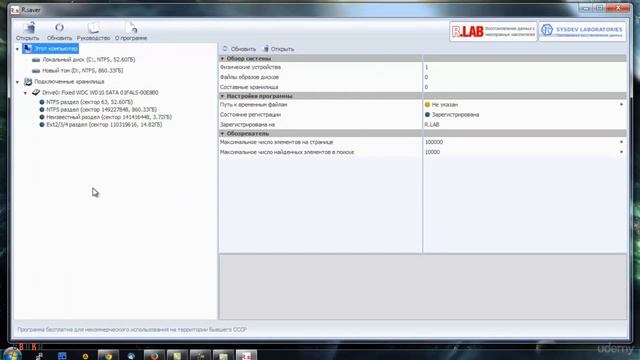Collapse the Drive0 Fixed WDC branch
The width and height of the screenshot is (640, 360).
25,93
